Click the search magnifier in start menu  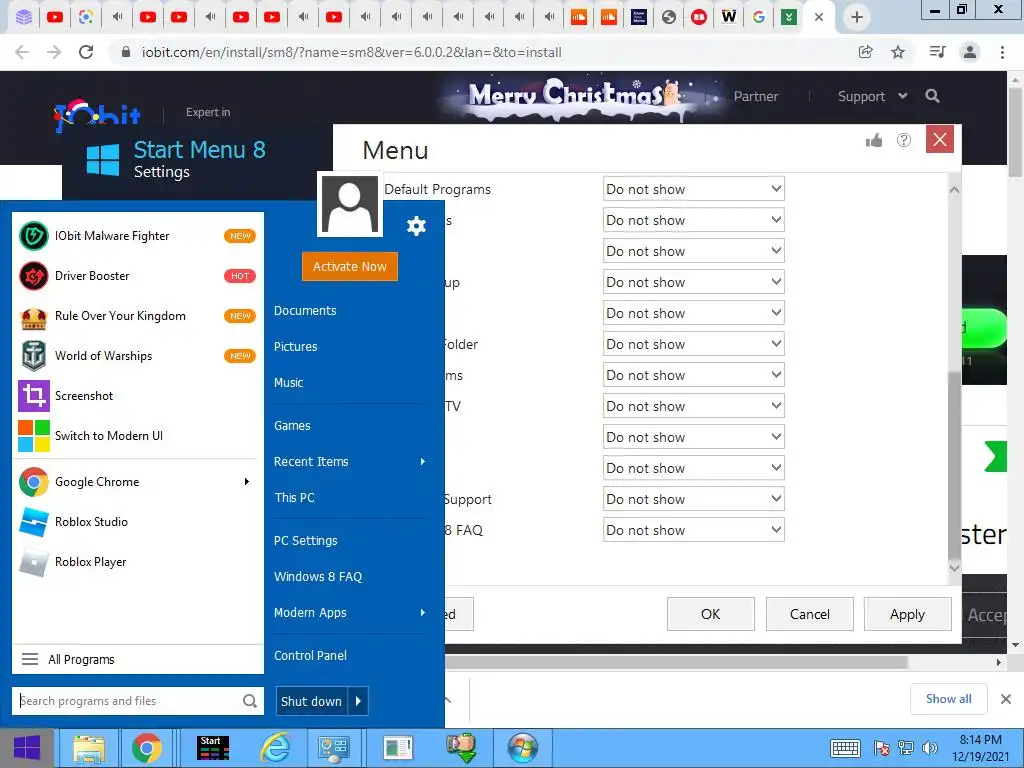coord(249,701)
